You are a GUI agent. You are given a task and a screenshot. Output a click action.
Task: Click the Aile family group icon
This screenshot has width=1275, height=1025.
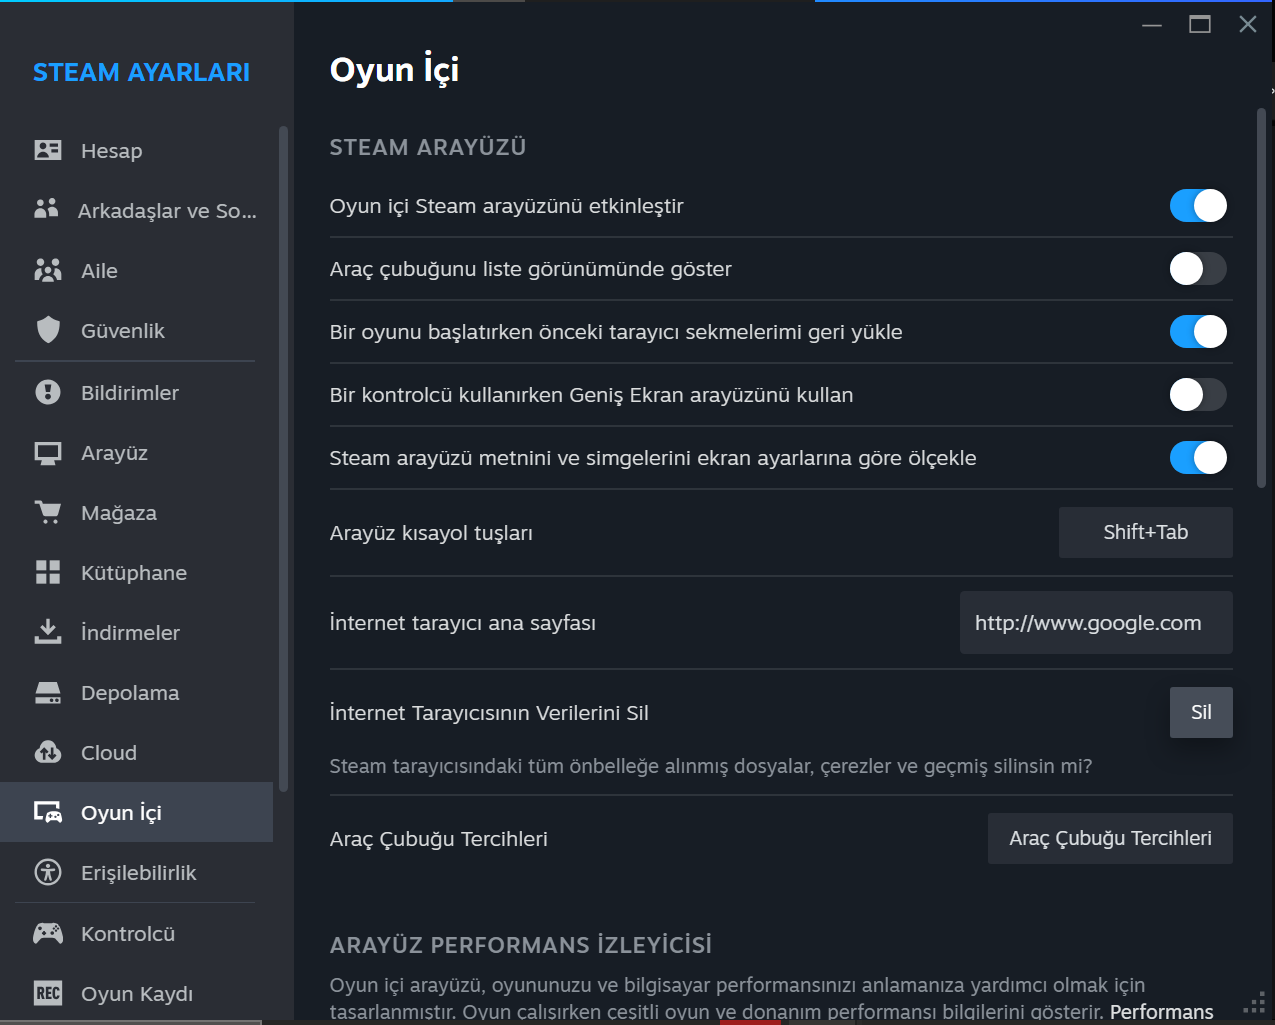48,270
